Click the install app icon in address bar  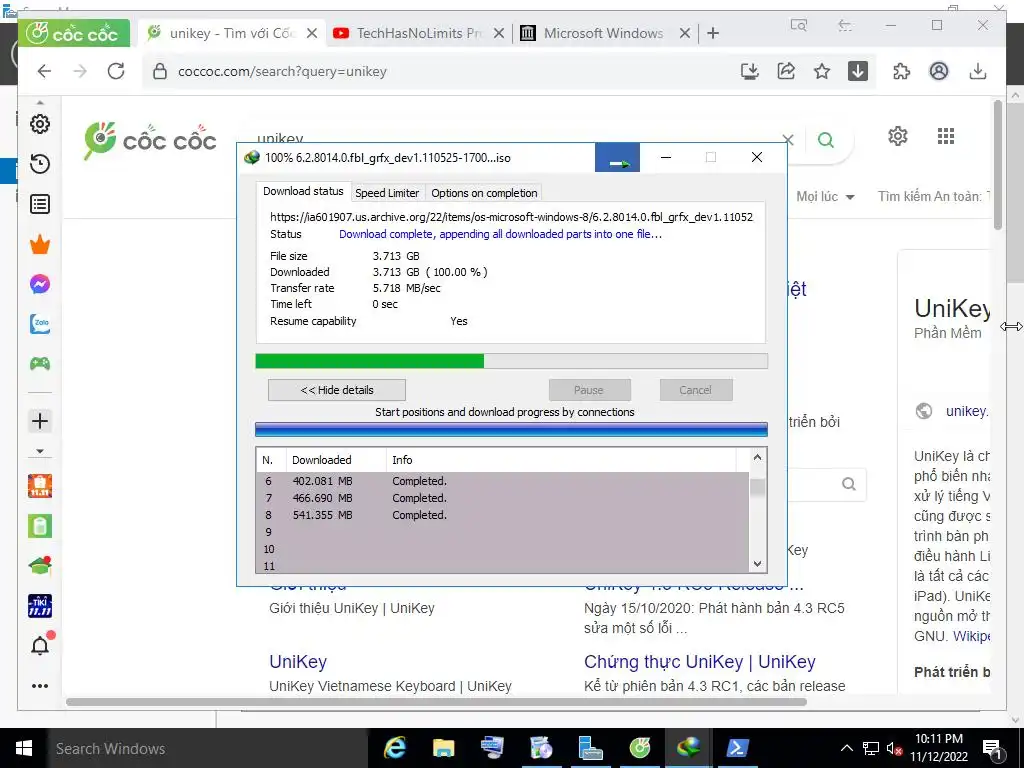750,71
